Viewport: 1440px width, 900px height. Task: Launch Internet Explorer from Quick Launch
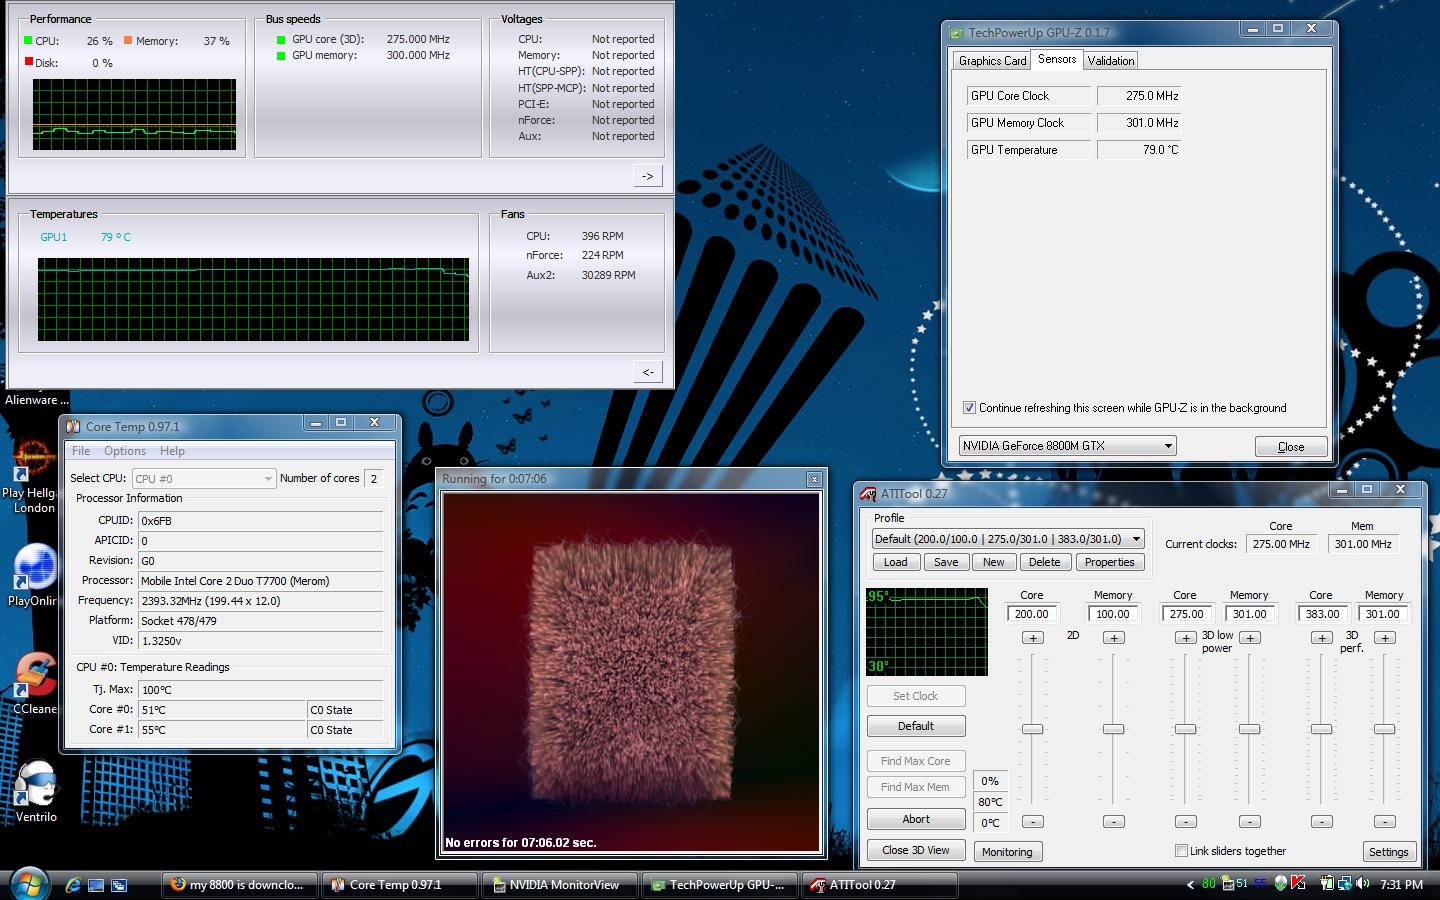(72, 885)
